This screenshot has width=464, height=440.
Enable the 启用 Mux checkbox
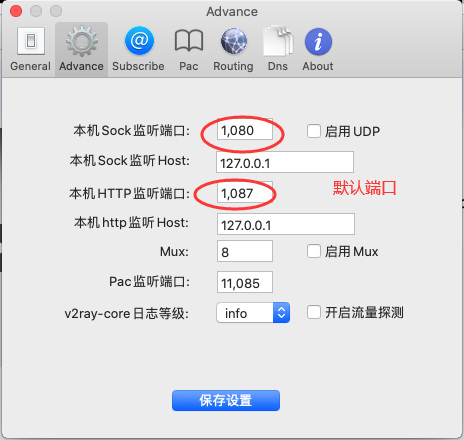[314, 251]
